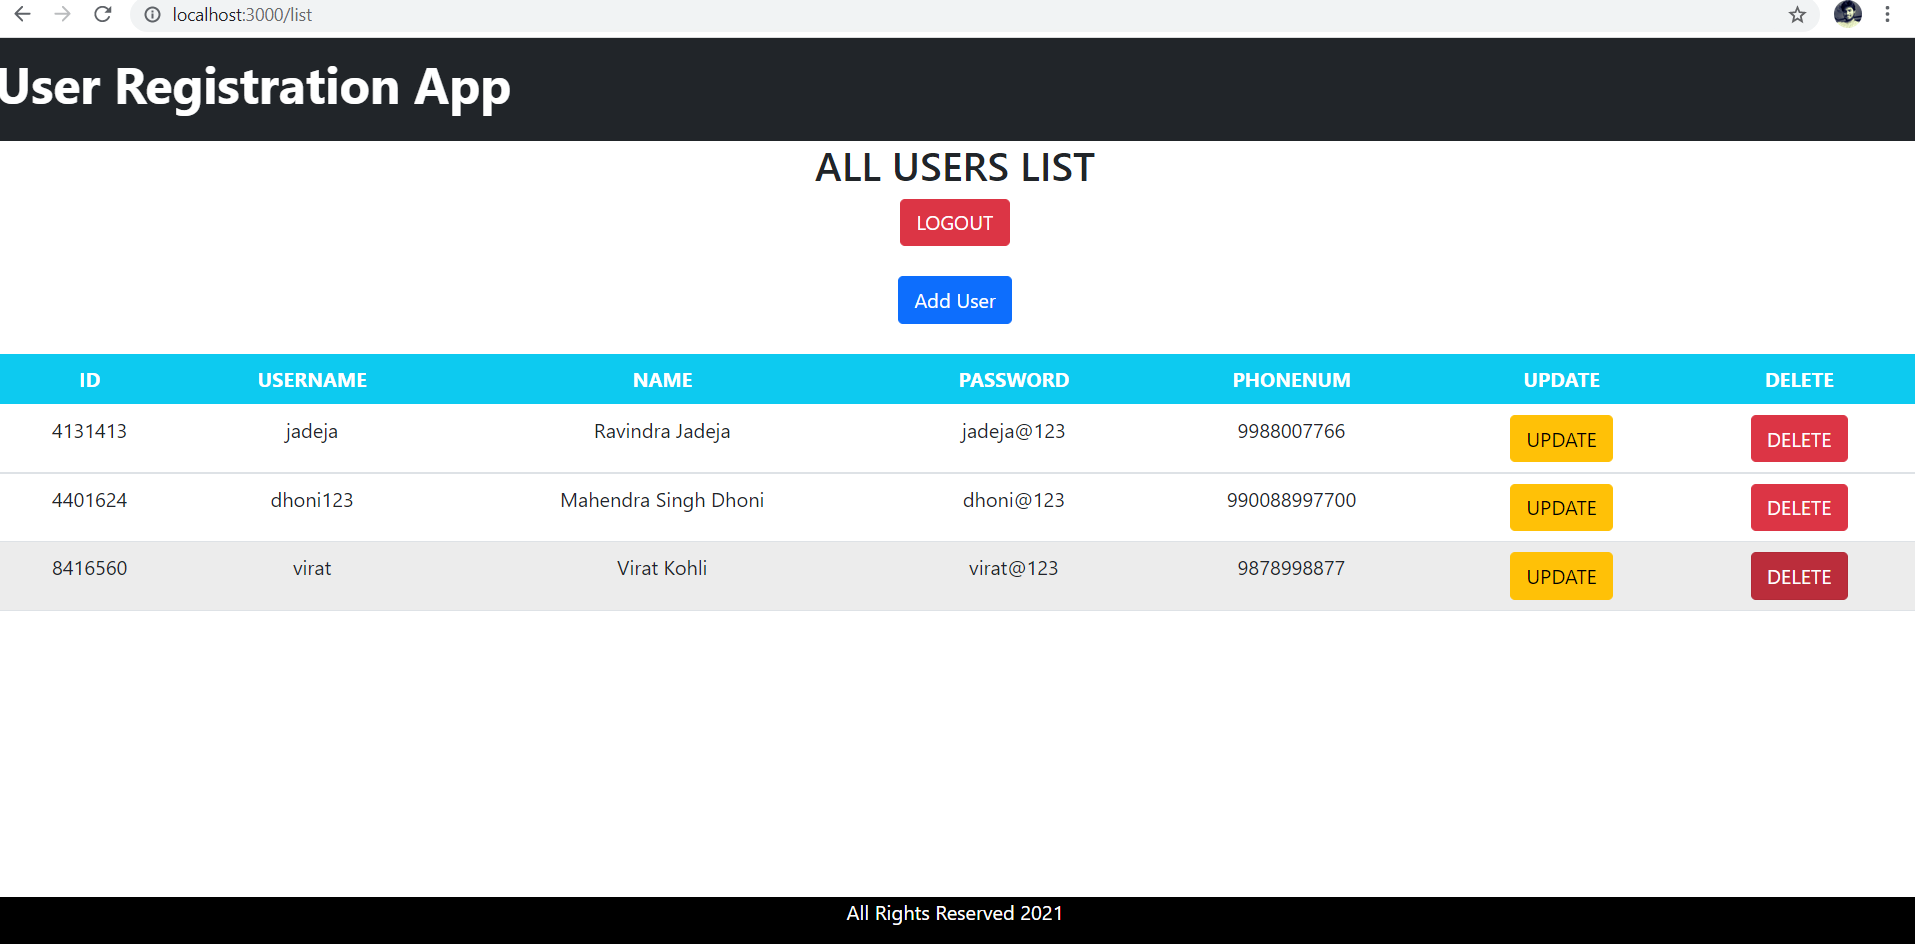Click the ALL USERS LIST heading
Screen dimensions: 1915x944
tap(955, 167)
